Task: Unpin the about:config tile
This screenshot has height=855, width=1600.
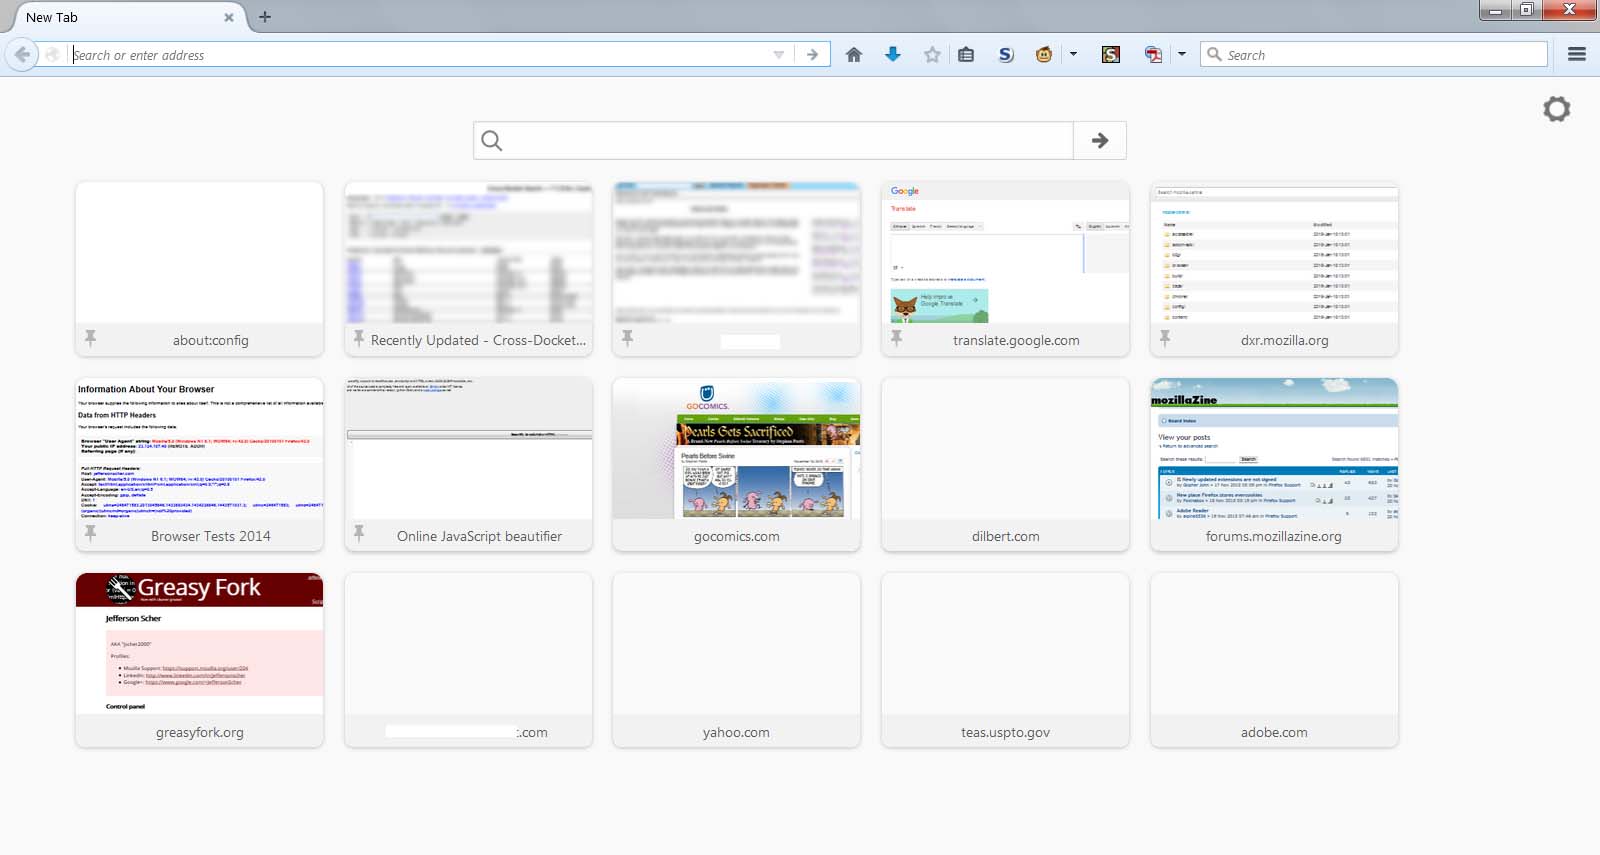Action: [90, 338]
